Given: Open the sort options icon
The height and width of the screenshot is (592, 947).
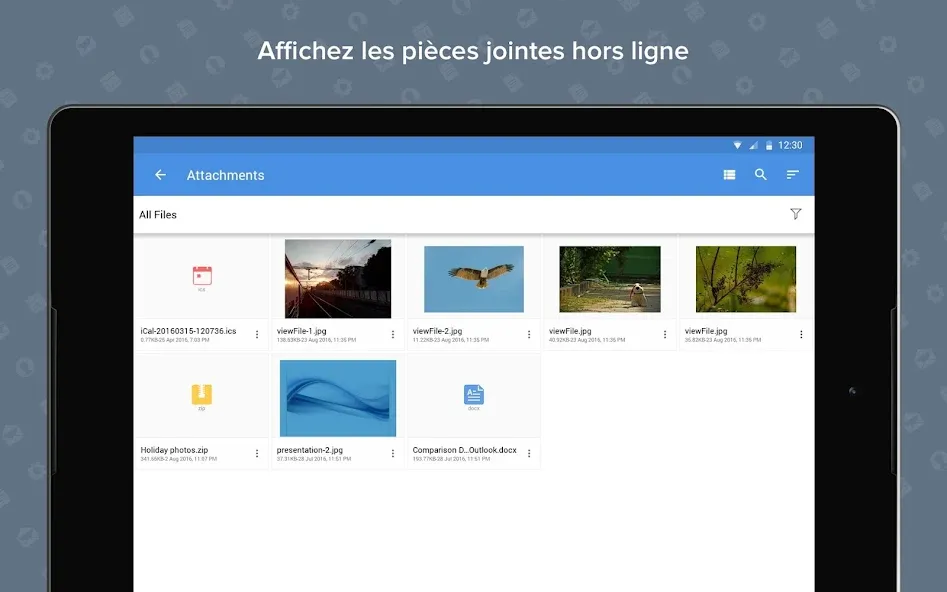Looking at the screenshot, I should coord(792,175).
